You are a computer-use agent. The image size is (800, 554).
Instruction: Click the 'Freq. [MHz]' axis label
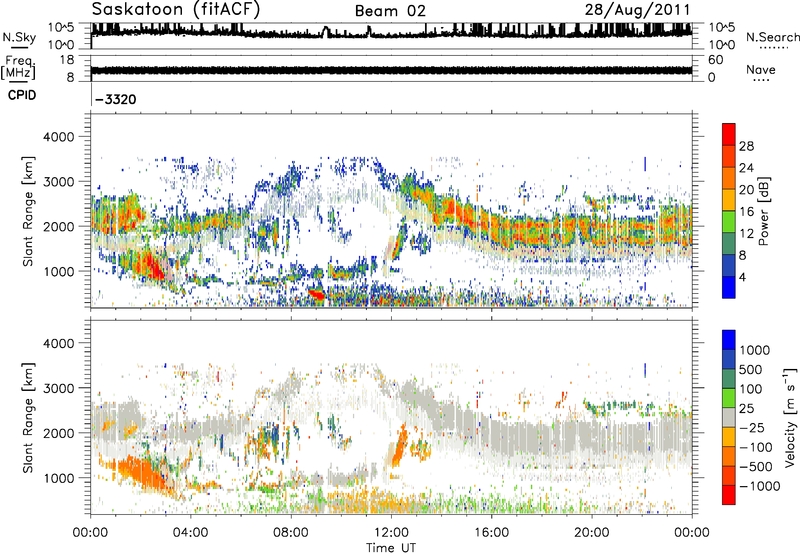(x=18, y=68)
